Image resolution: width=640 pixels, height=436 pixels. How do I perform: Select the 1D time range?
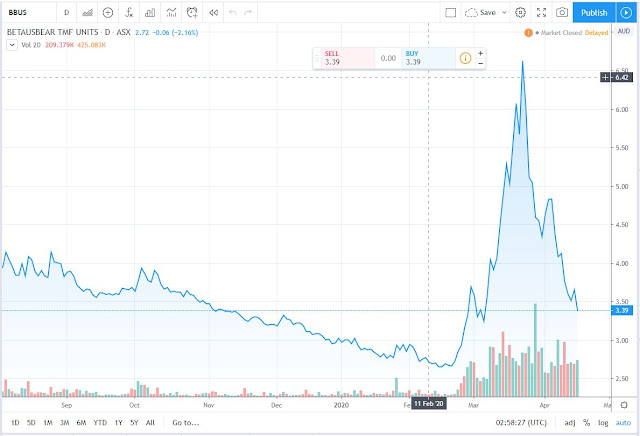tap(15, 423)
